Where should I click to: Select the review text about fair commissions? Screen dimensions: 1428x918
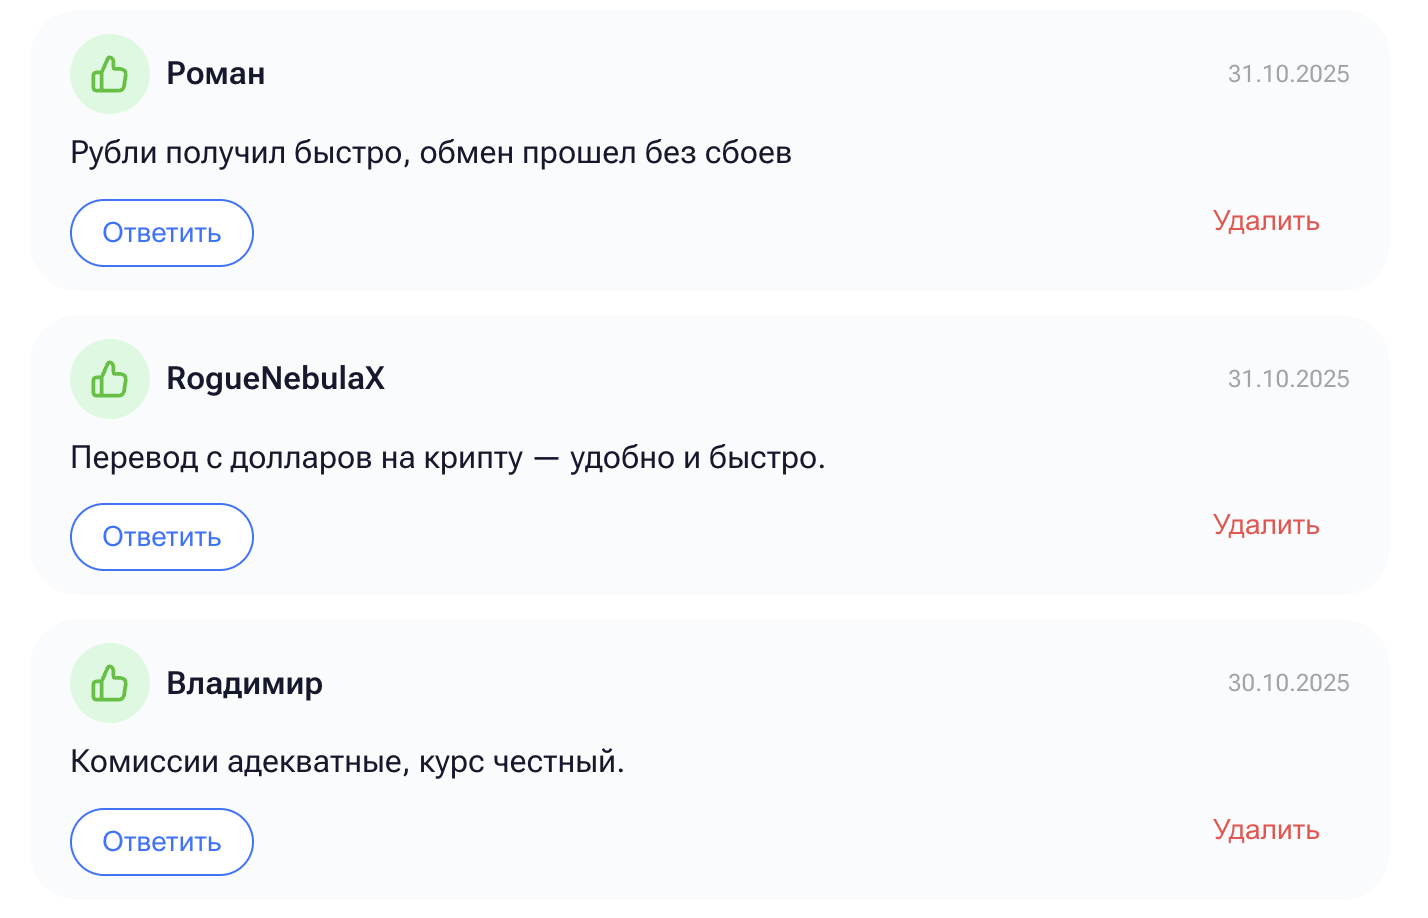tap(346, 760)
